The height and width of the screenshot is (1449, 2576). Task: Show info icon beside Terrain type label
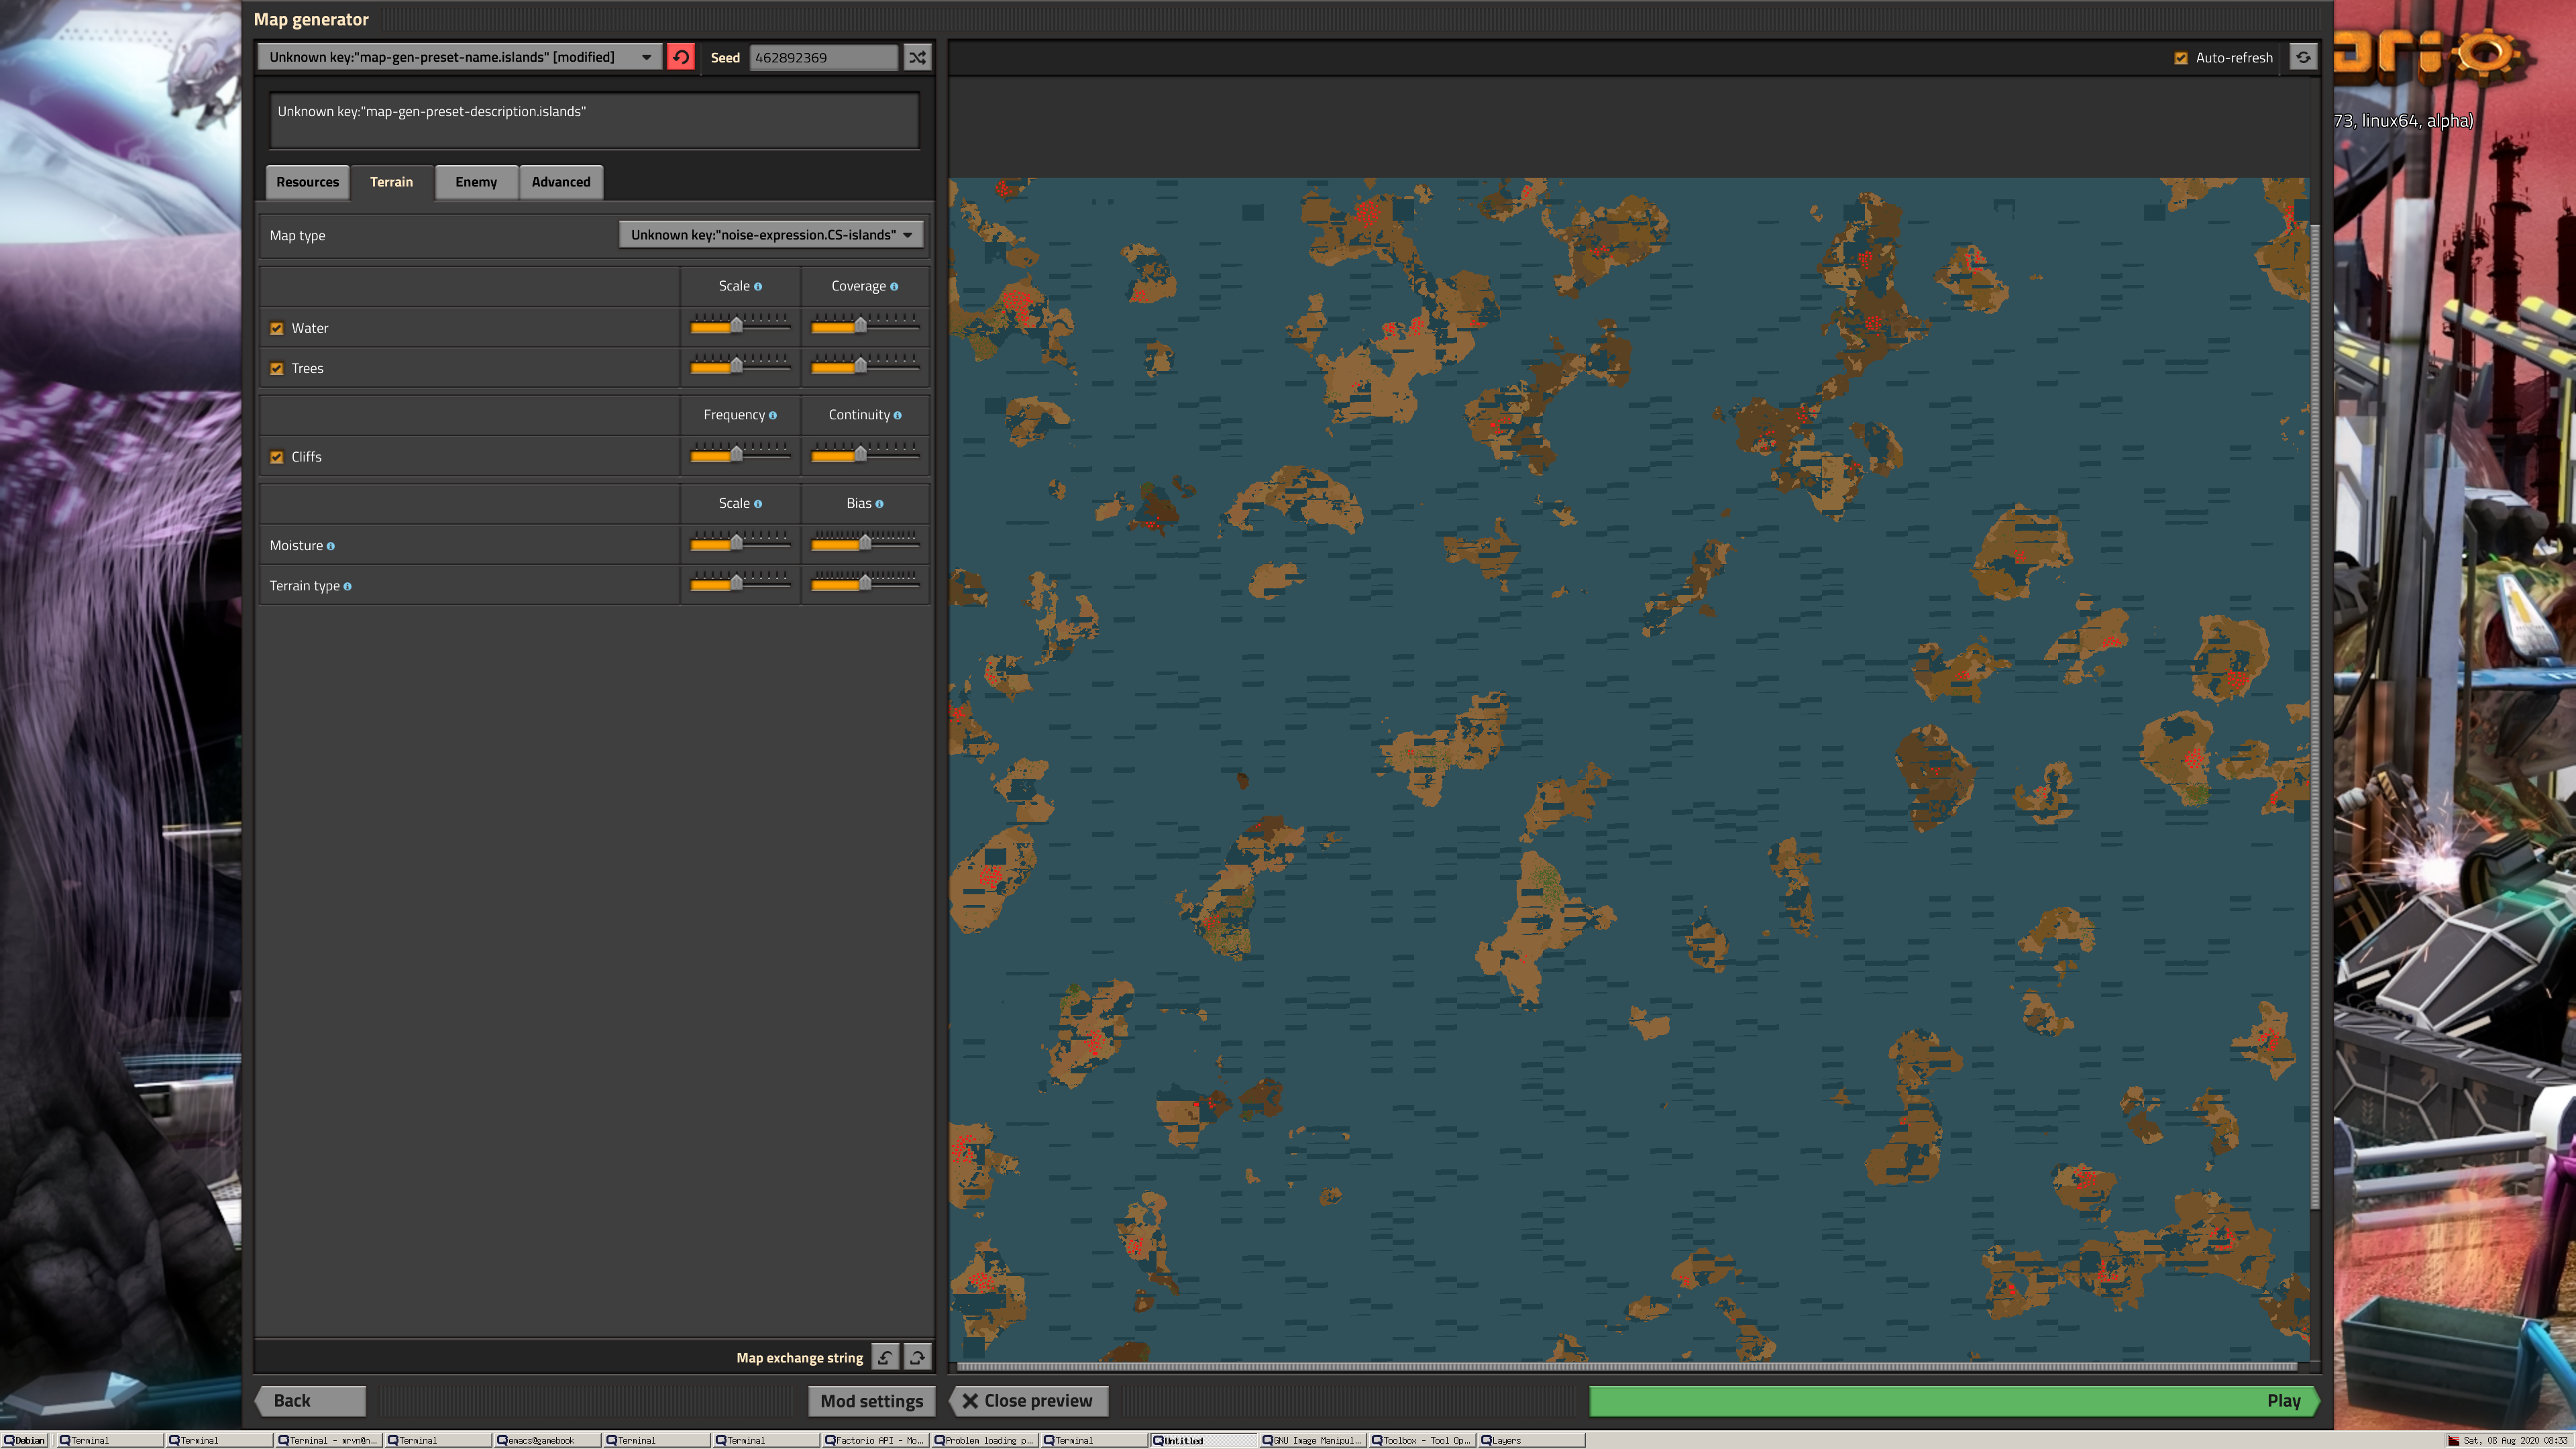coord(347,587)
